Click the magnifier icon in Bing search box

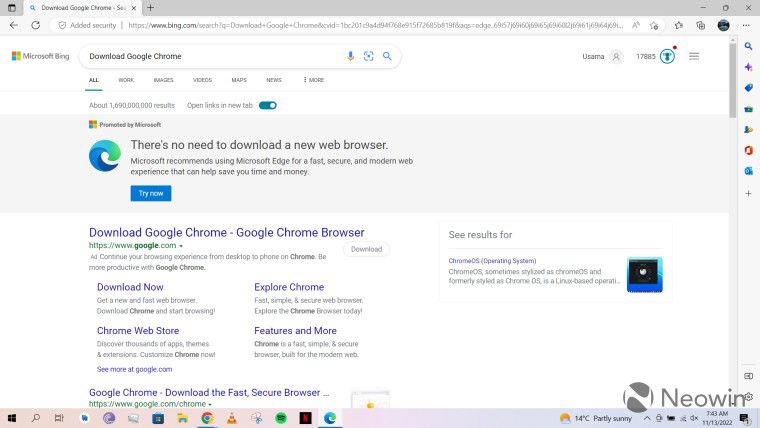tap(387, 56)
